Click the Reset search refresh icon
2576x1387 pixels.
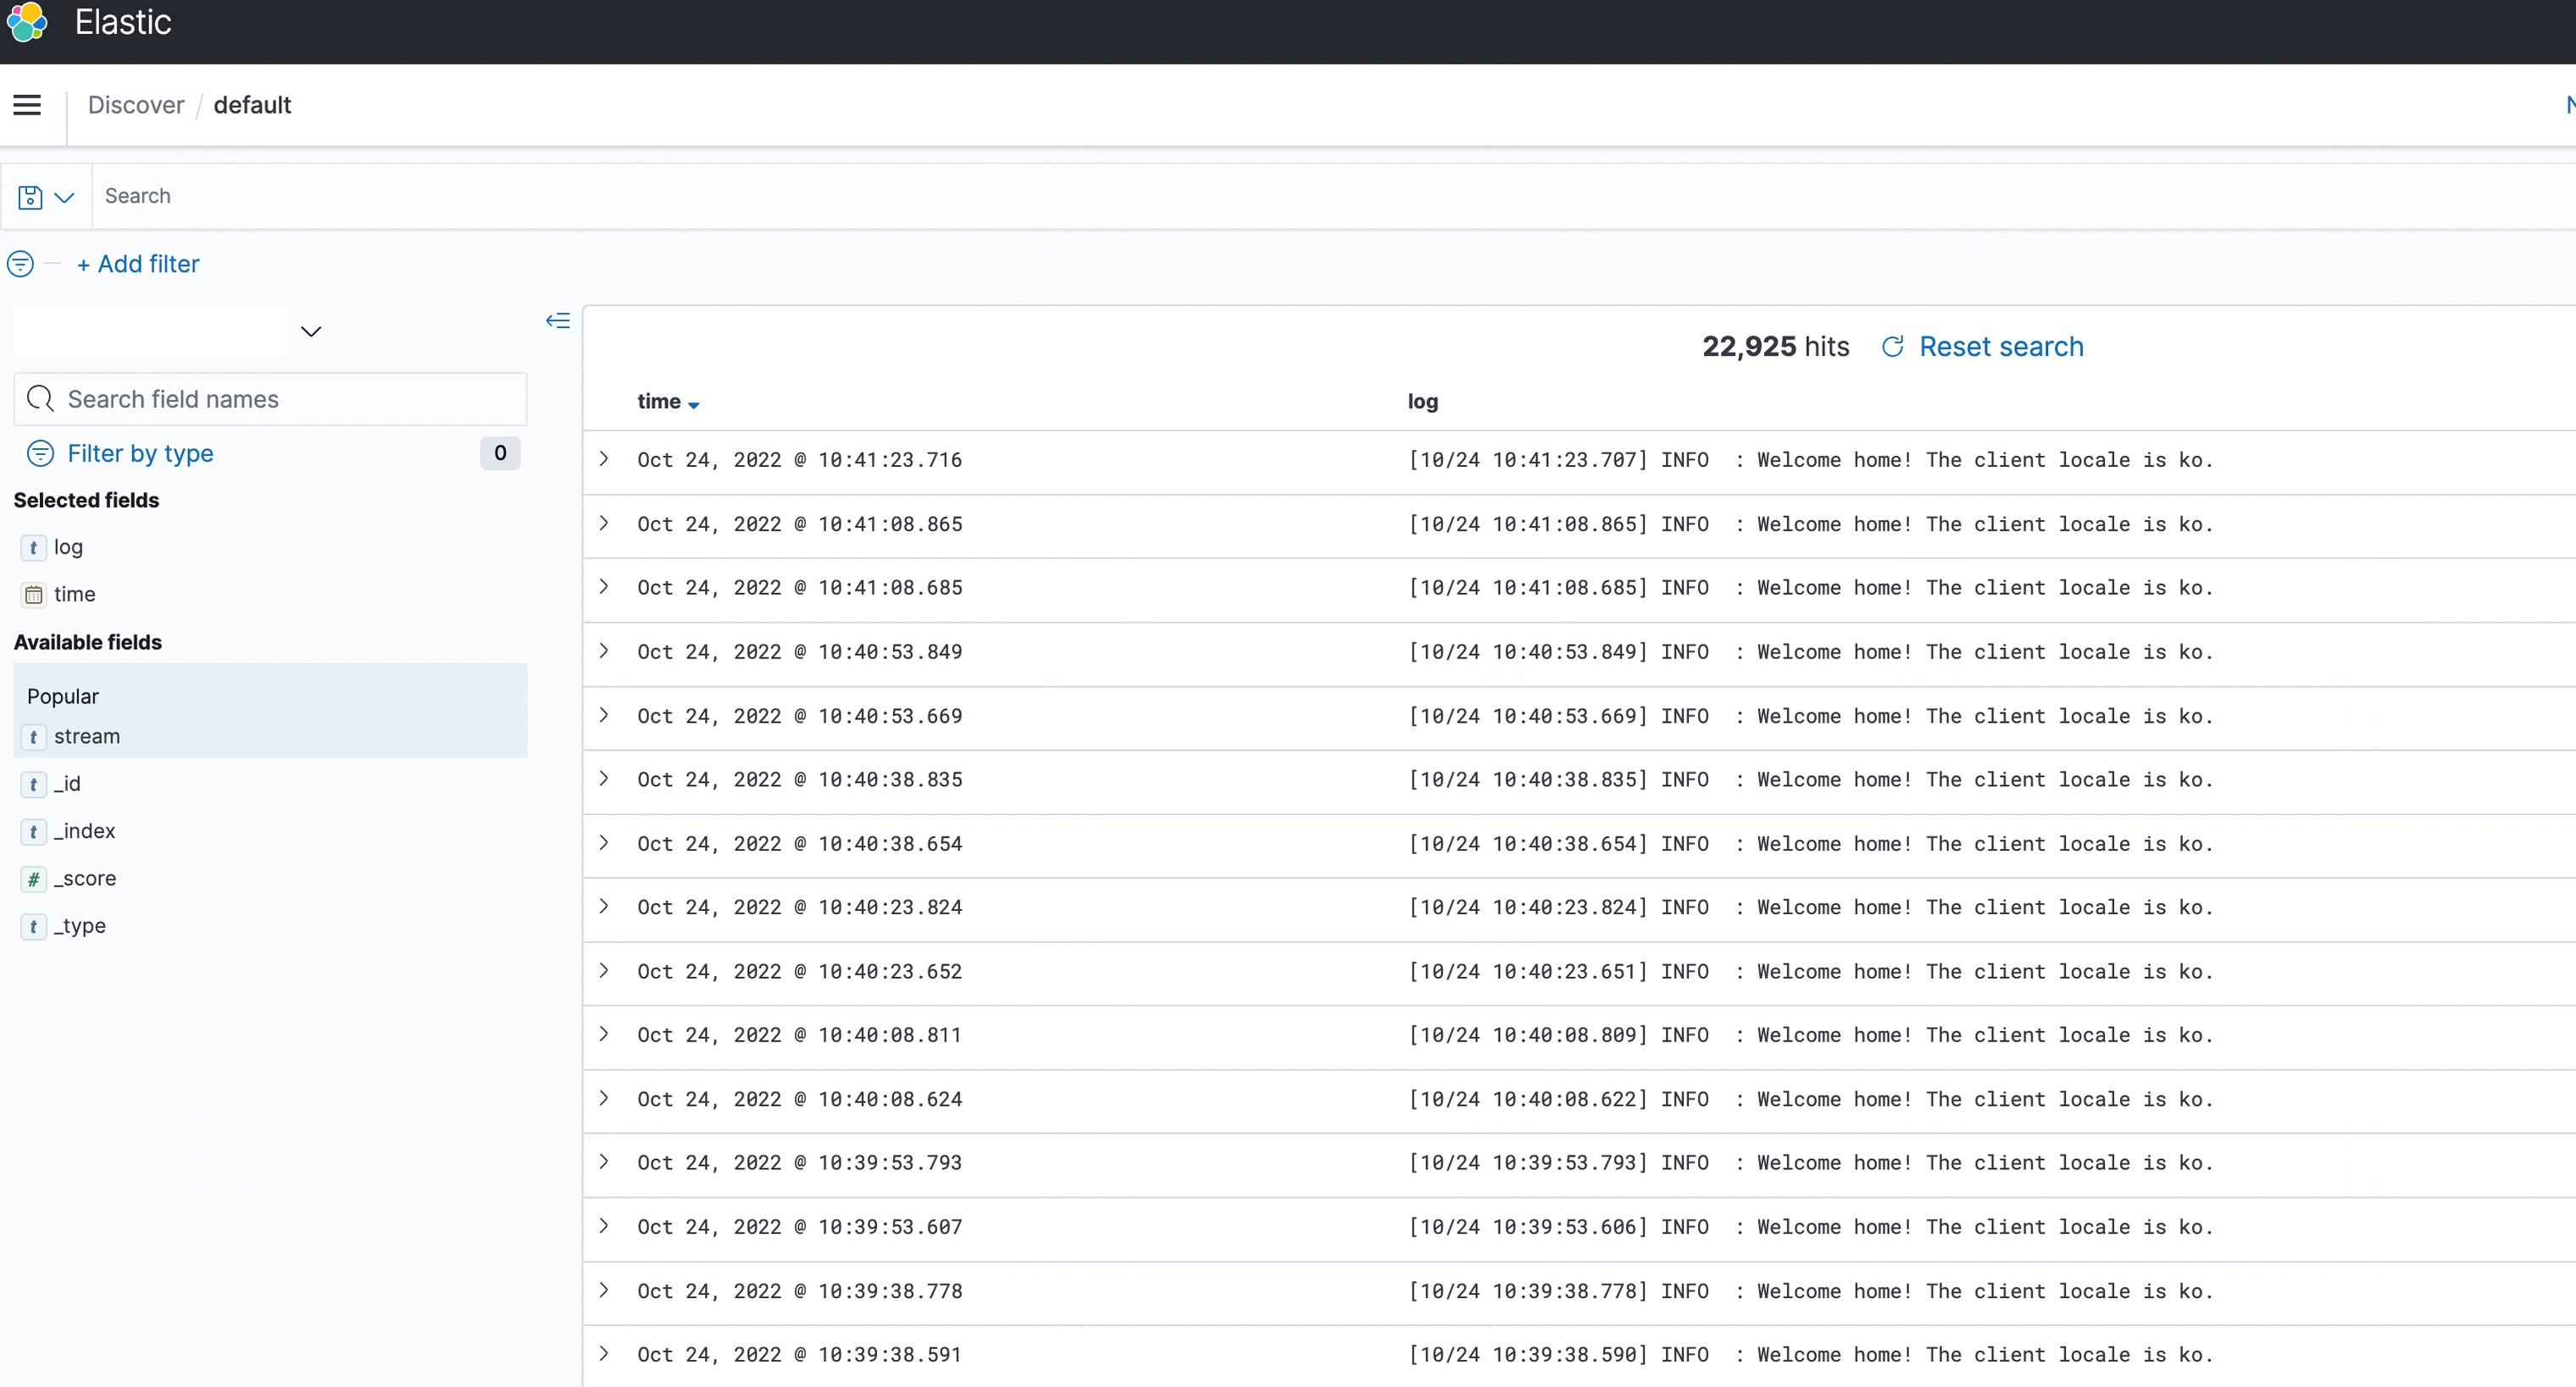[x=1892, y=347]
